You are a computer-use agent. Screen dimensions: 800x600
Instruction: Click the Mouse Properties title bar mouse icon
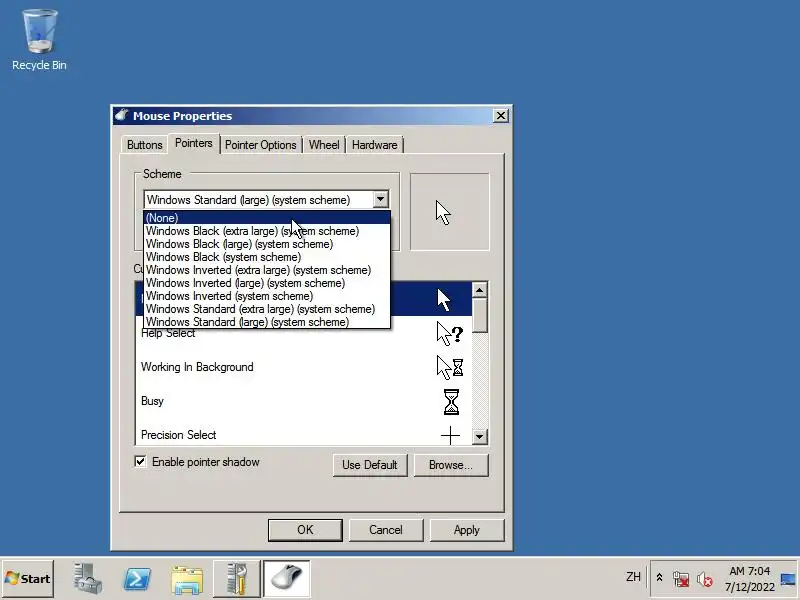(121, 115)
